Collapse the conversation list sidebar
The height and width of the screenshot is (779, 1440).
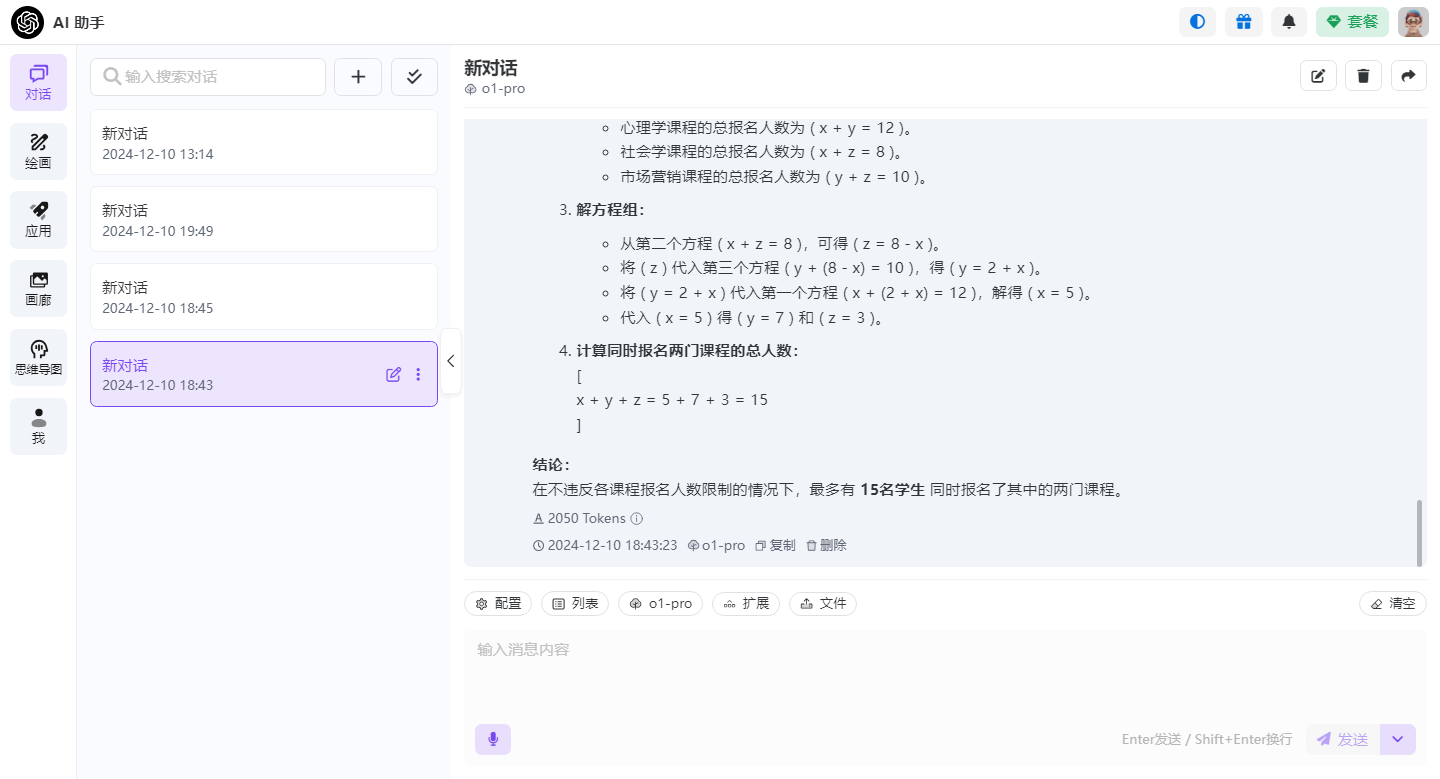tap(451, 361)
